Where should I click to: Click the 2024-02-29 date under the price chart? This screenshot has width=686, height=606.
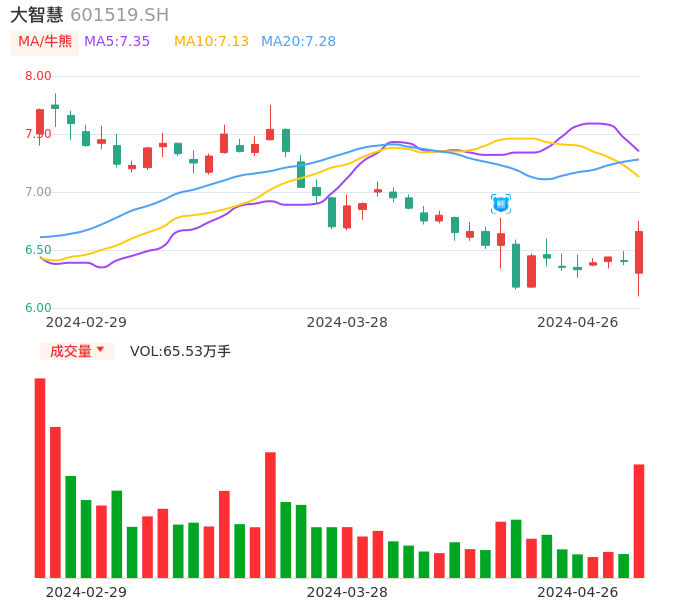[86, 322]
